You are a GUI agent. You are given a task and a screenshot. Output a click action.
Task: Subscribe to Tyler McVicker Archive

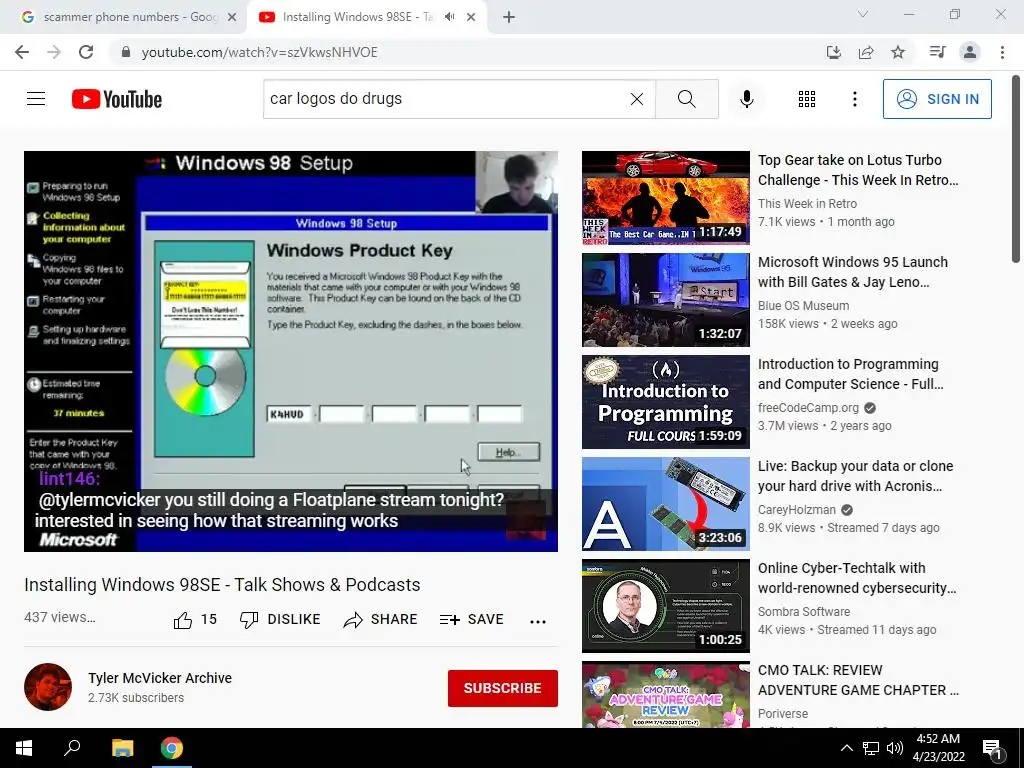tap(502, 688)
